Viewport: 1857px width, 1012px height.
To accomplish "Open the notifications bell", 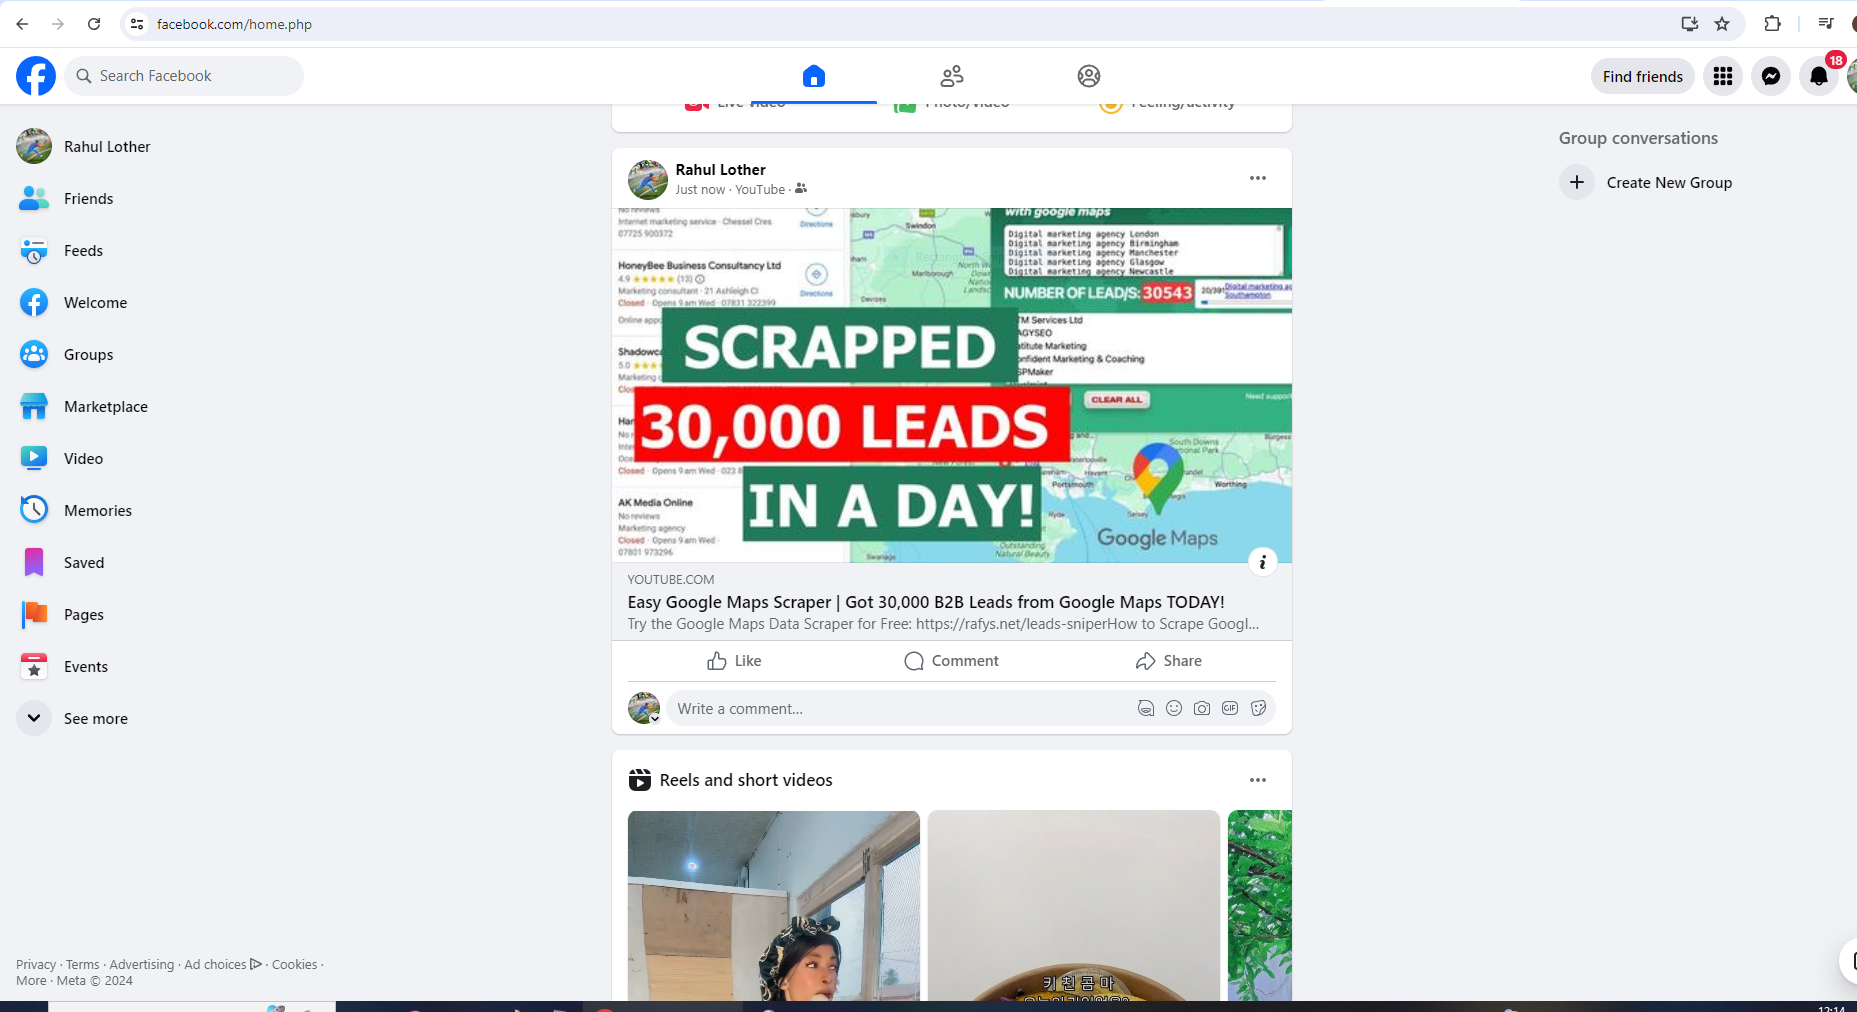I will click(x=1819, y=76).
